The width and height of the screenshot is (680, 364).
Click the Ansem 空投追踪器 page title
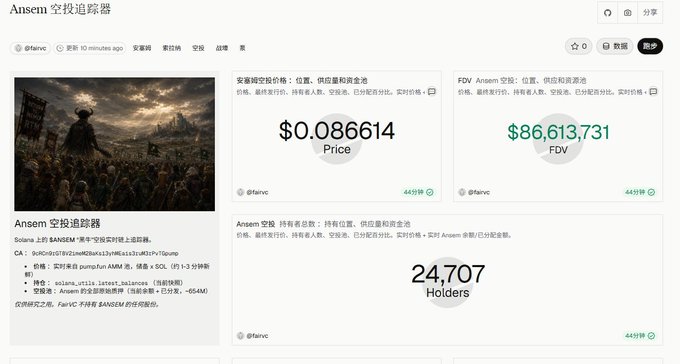pyautogui.click(x=60, y=9)
